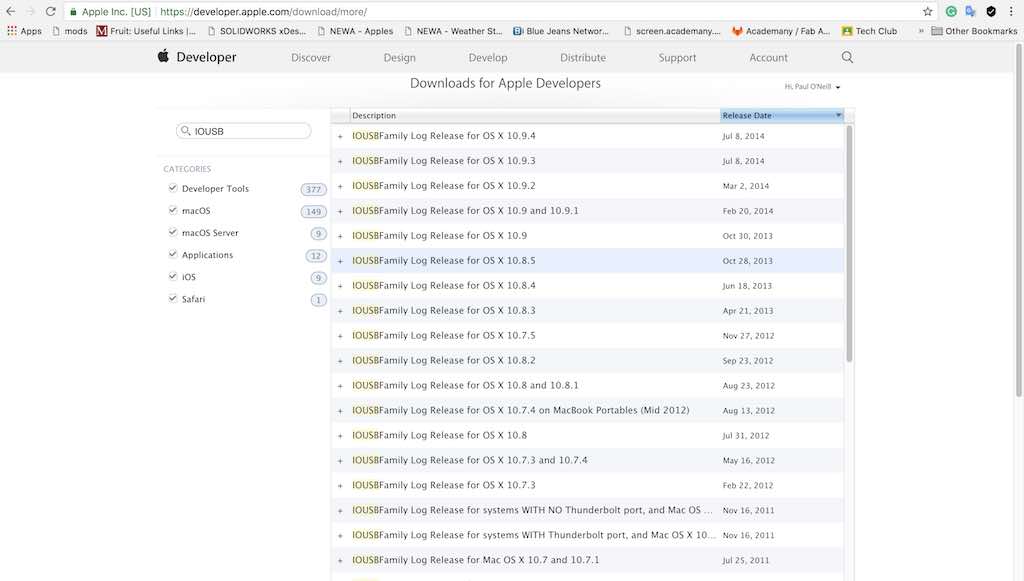Select the OS X 10.8 and 10.8.1 release row
1024x581 pixels.
pos(587,386)
